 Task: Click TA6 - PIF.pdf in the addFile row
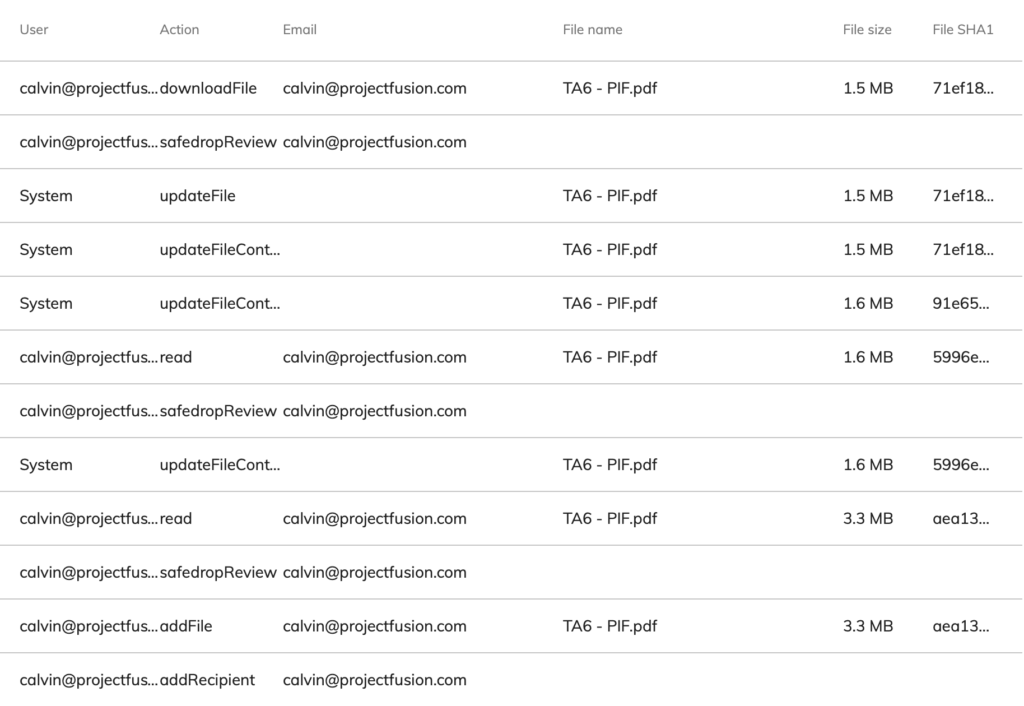tap(610, 626)
